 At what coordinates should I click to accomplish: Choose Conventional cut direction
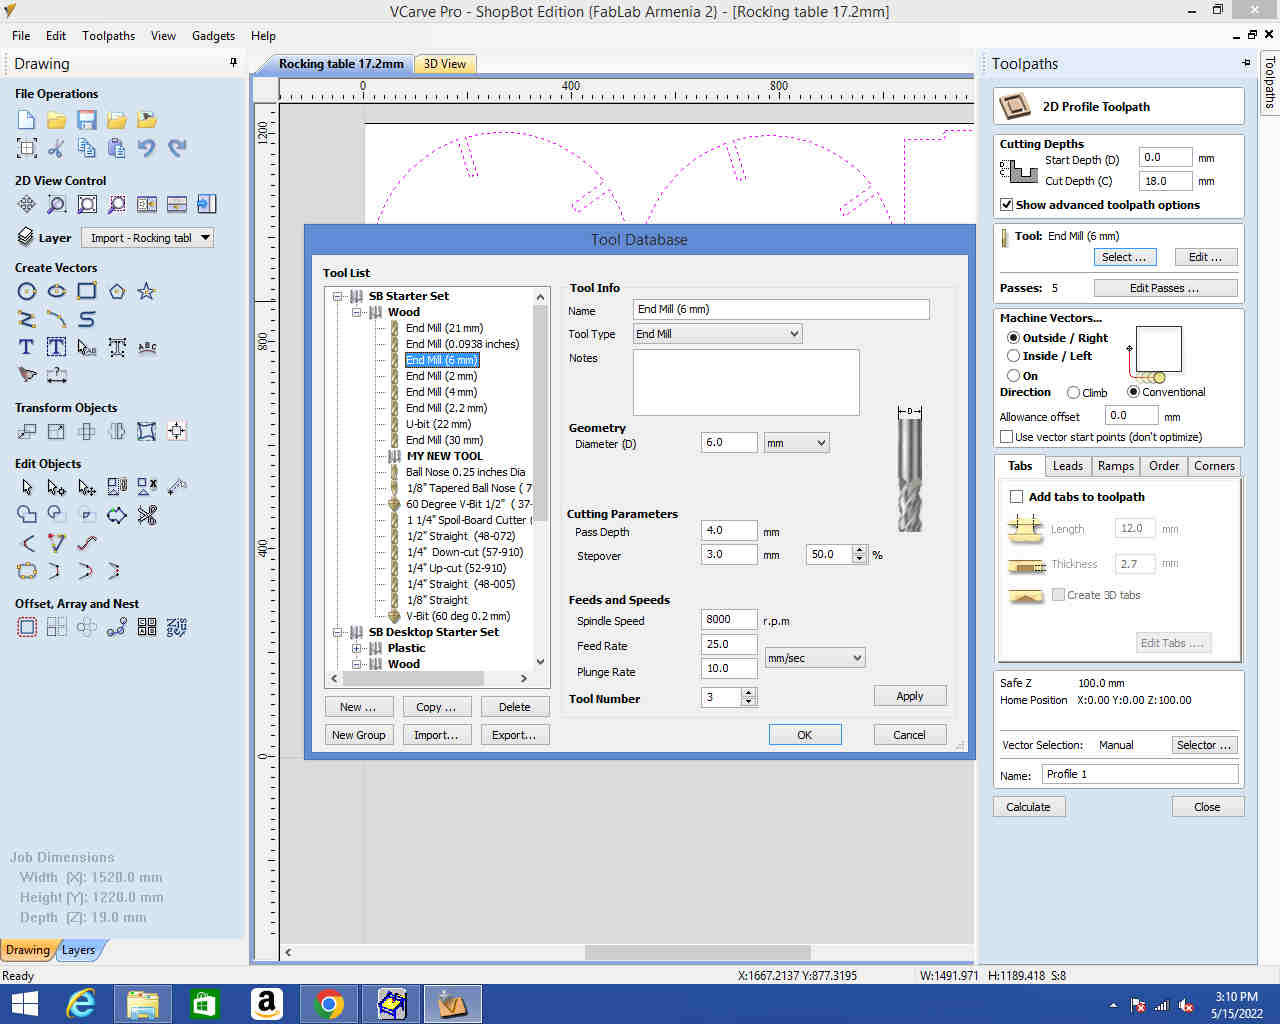(1133, 392)
